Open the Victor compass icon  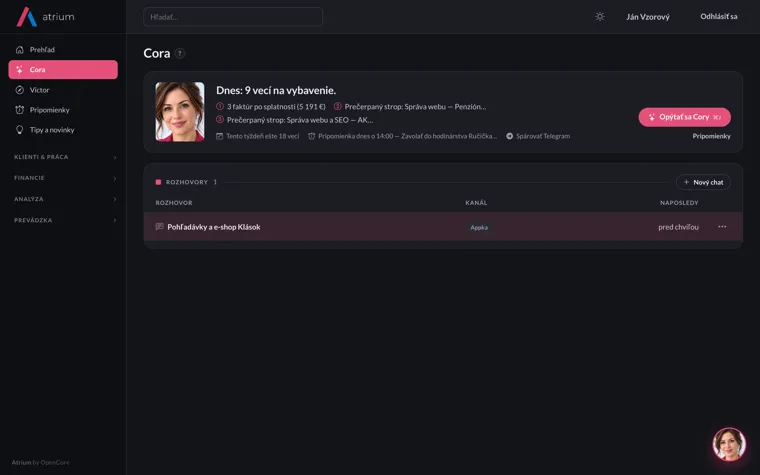(19, 90)
